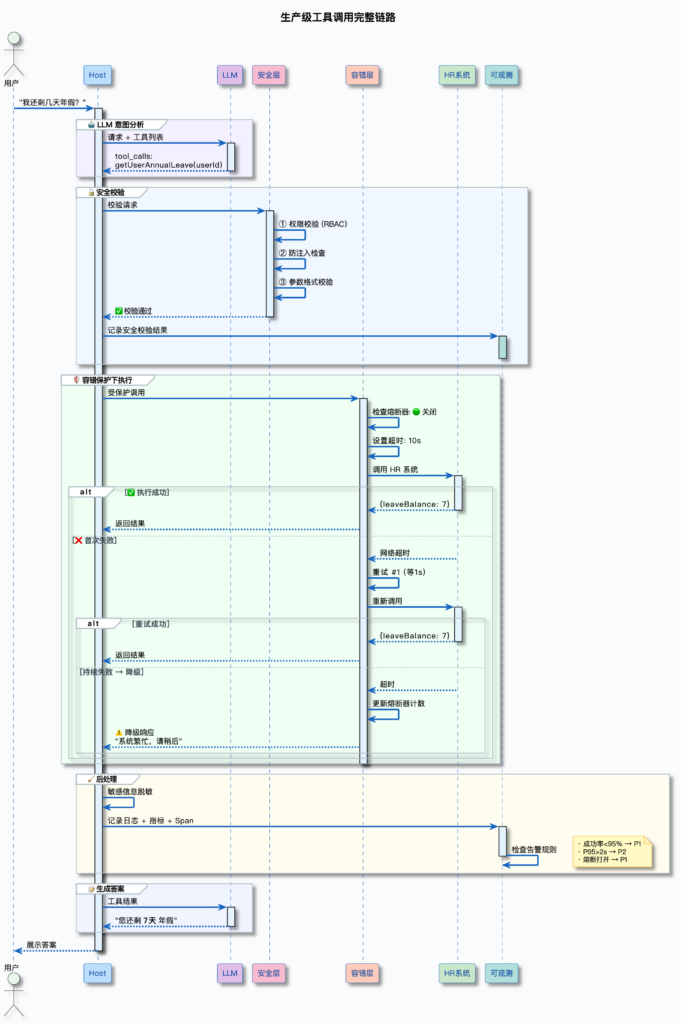Click the green checkmark beside 校验通过
This screenshot has height=1024, width=681.
[118, 310]
